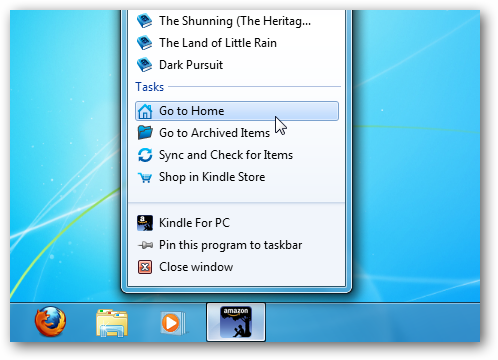
Task: Click the Kindle app icon in the jump list
Action: pyautogui.click(x=145, y=223)
